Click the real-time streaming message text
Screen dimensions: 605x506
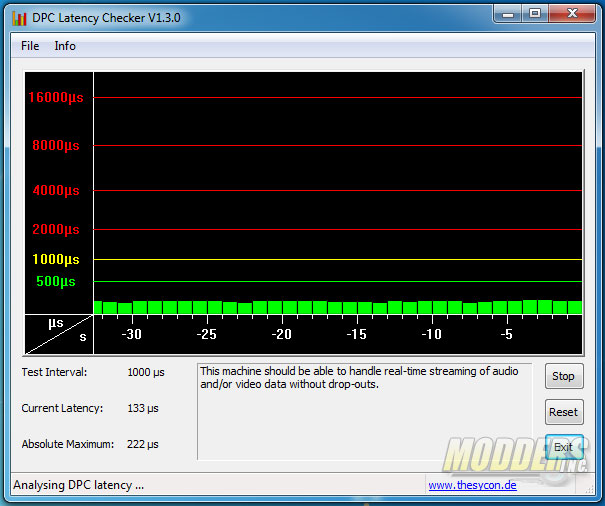[x=359, y=377]
